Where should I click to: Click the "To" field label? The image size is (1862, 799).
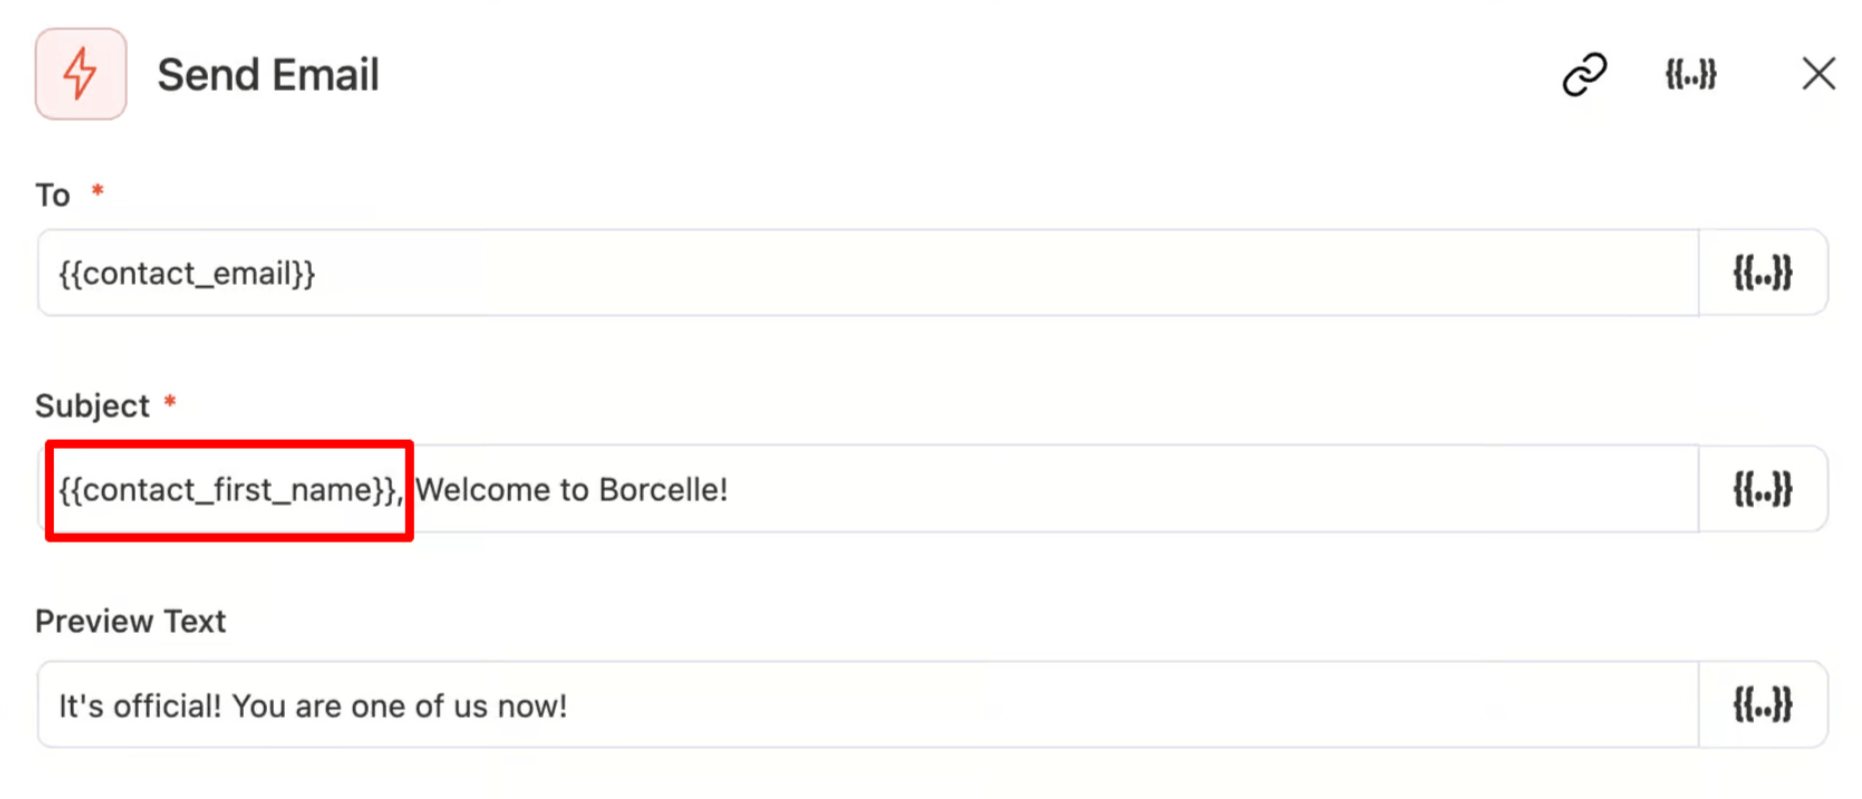point(53,195)
